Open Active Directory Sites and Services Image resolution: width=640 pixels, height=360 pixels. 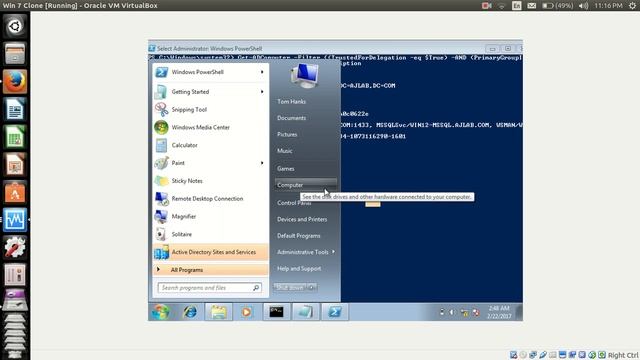210,252
